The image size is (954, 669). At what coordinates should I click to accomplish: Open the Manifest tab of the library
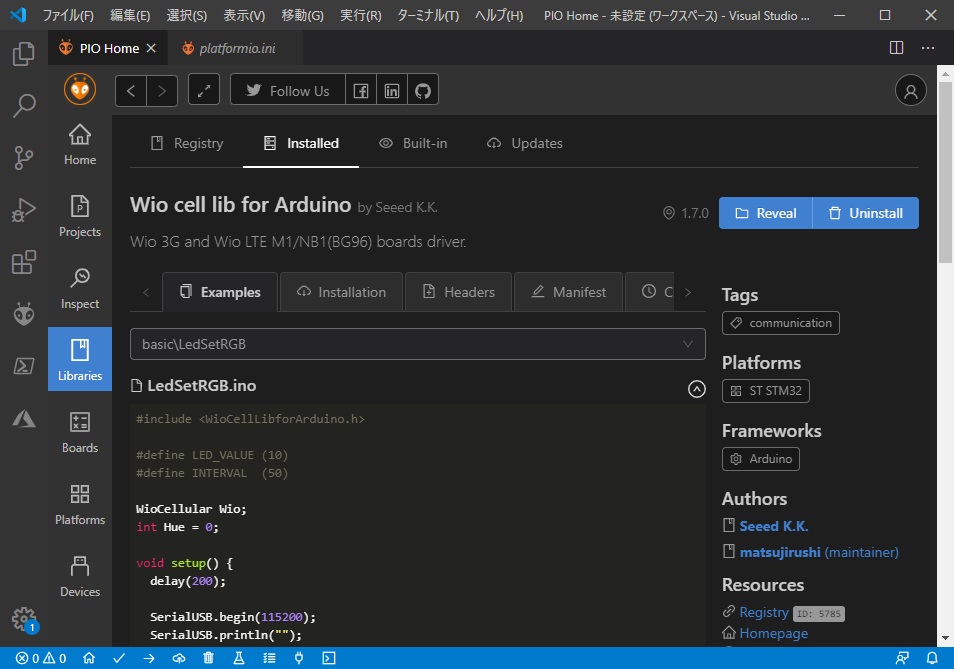tap(568, 292)
